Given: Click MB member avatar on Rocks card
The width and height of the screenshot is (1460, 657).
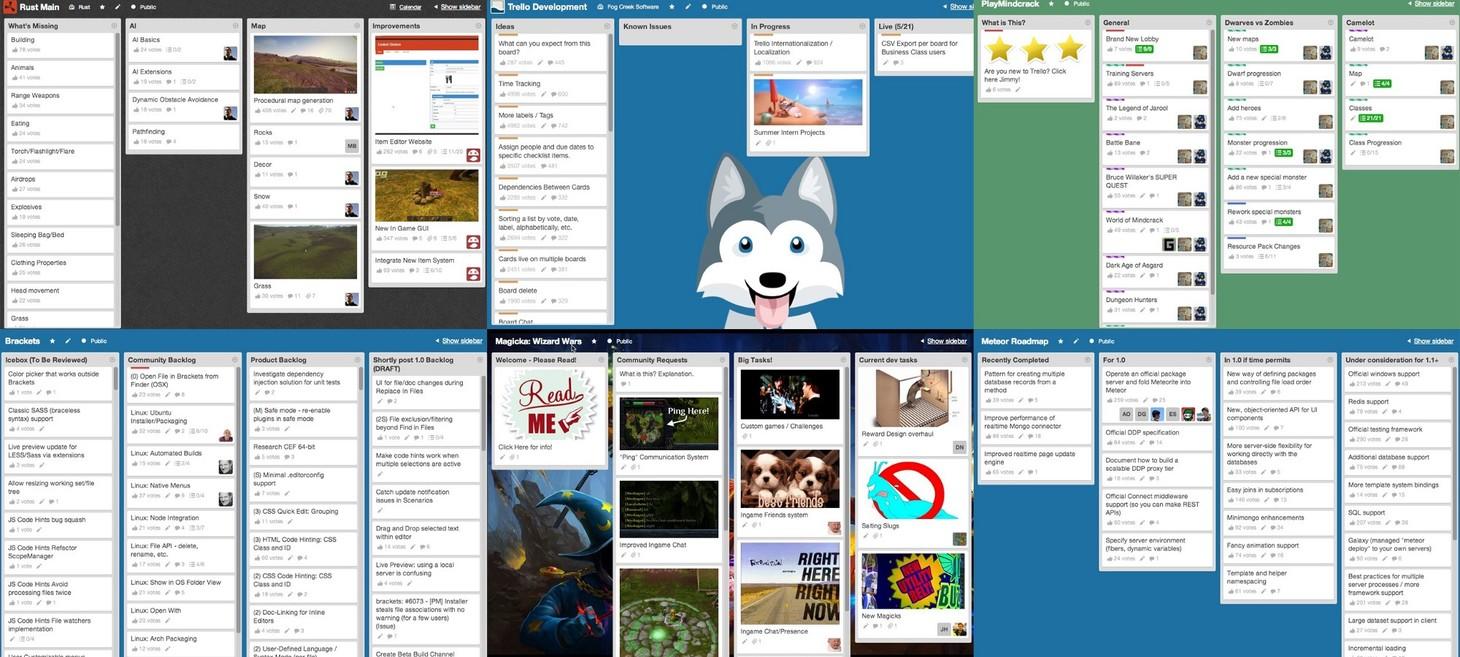Looking at the screenshot, I should [352, 146].
